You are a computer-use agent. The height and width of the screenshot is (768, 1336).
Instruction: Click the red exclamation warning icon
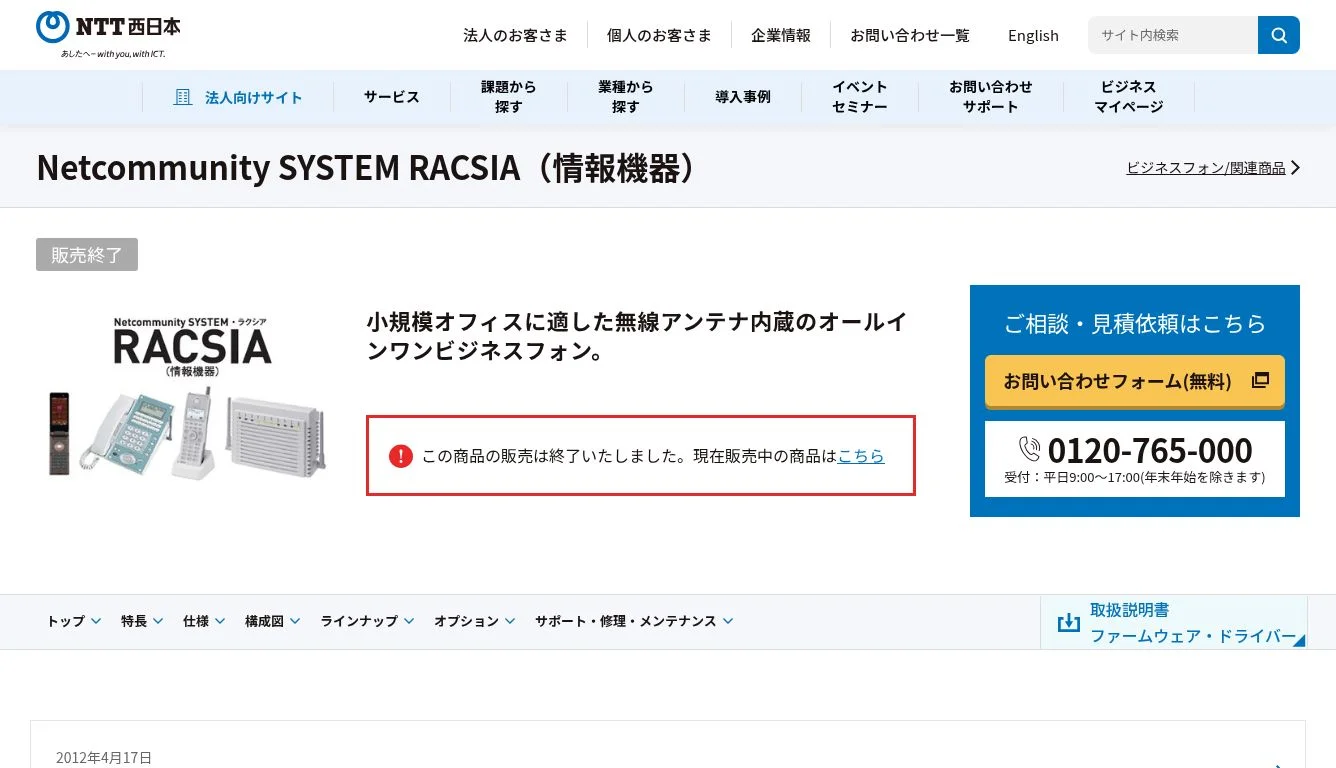401,456
